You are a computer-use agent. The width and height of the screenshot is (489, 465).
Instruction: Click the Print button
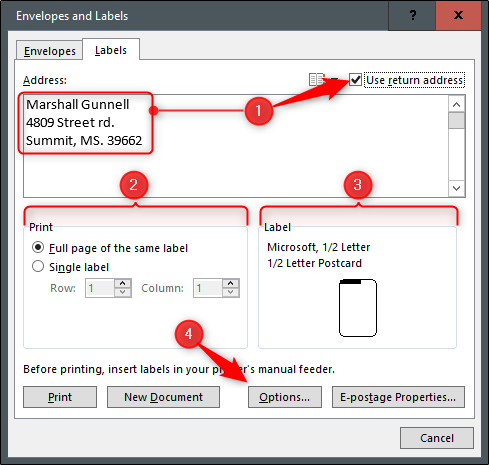[x=60, y=397]
